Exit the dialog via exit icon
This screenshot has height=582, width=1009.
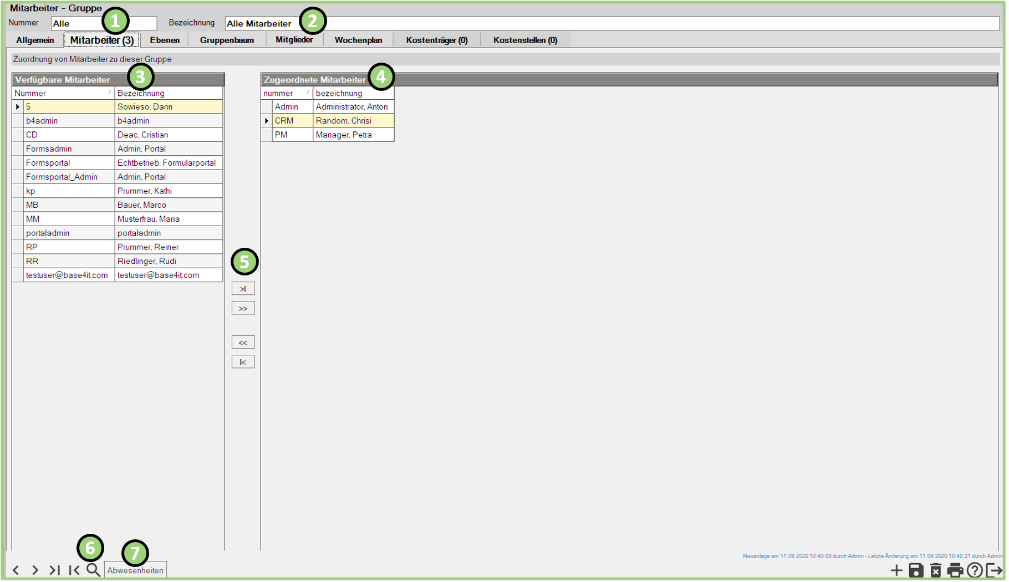pyautogui.click(x=994, y=570)
